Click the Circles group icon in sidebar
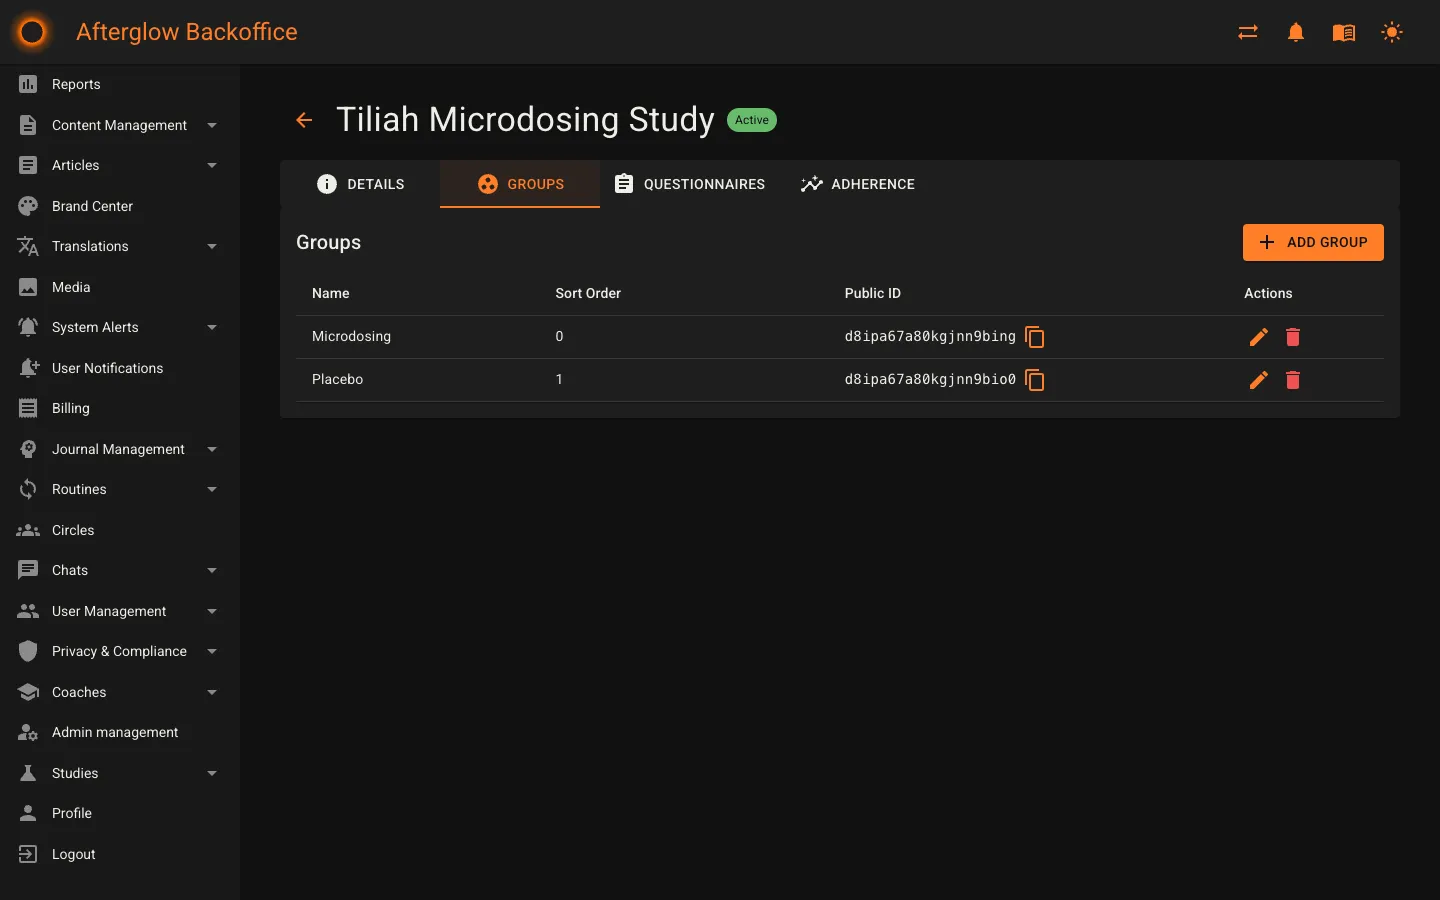The image size is (1440, 900). click(28, 530)
